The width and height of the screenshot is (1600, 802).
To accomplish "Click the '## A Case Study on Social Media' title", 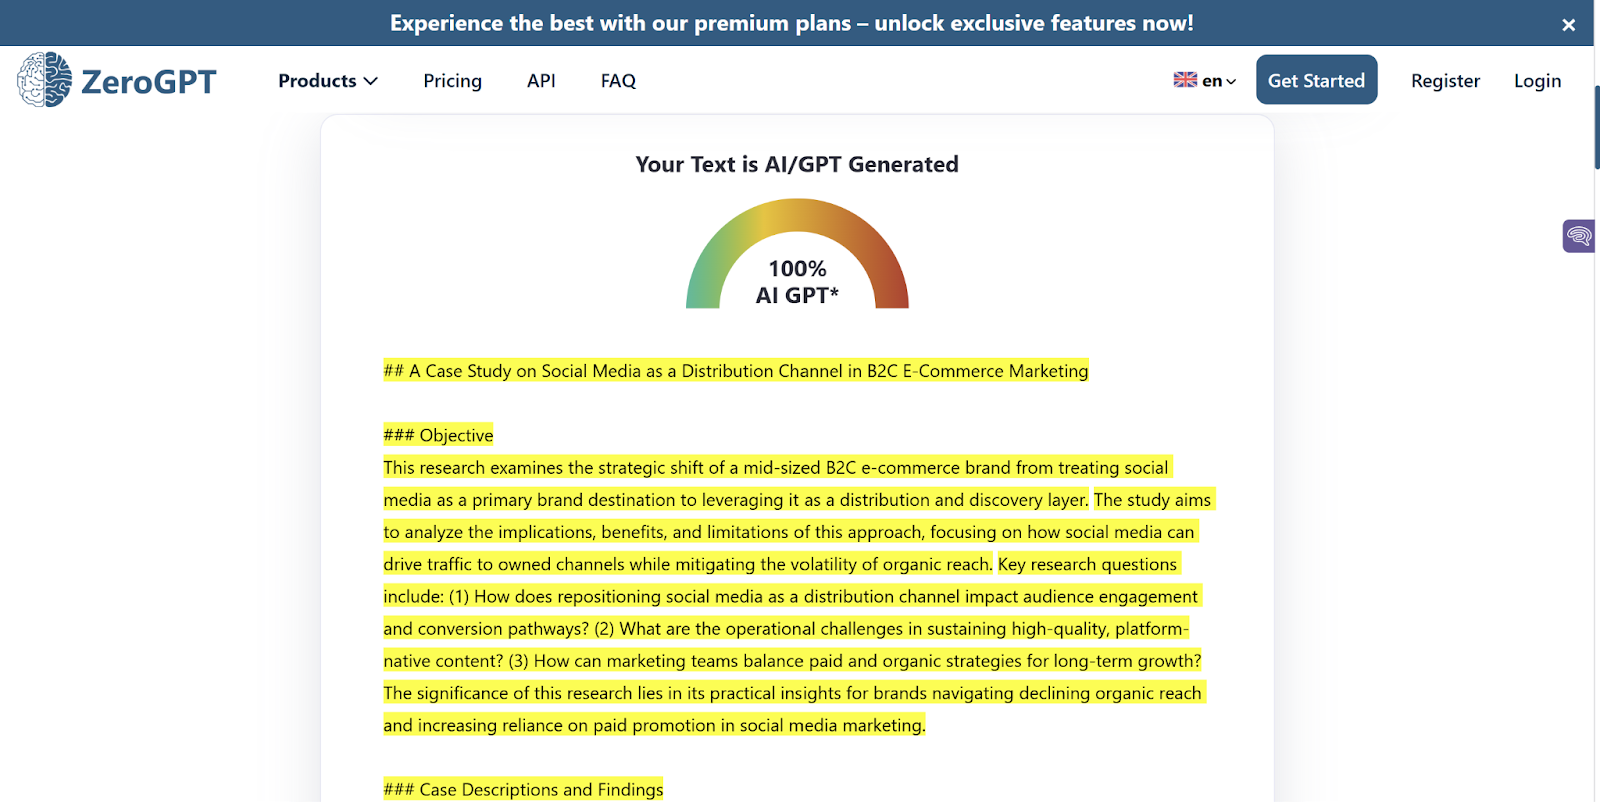I will (x=736, y=371).
